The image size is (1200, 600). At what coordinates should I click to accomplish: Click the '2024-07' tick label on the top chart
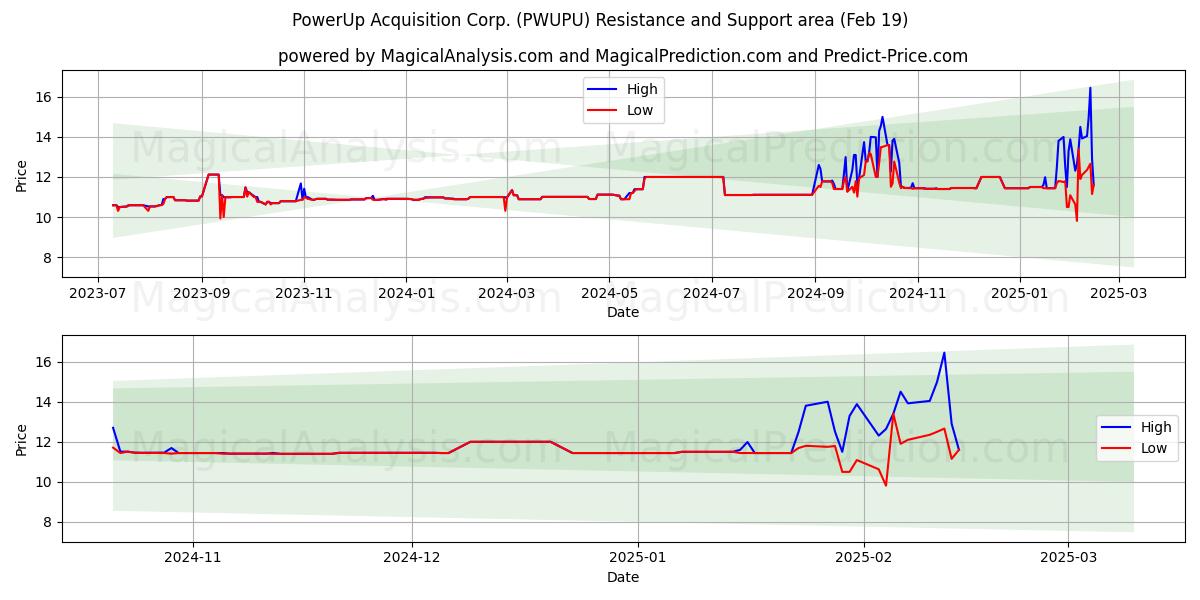tap(711, 293)
